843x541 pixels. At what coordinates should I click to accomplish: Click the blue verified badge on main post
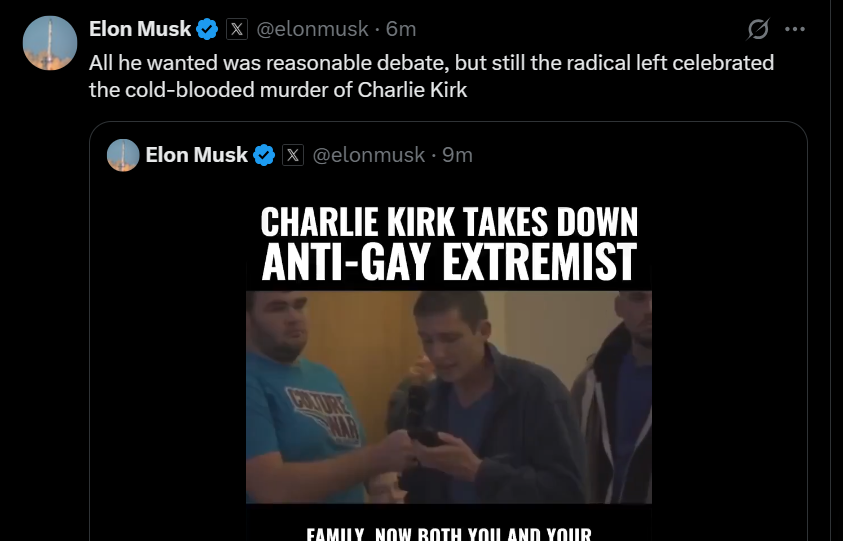pyautogui.click(x=207, y=29)
